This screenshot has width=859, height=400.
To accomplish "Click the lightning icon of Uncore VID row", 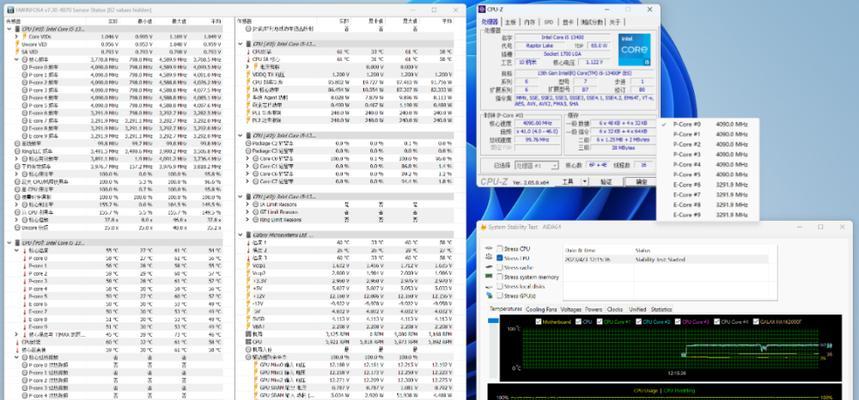I will 17,44.
